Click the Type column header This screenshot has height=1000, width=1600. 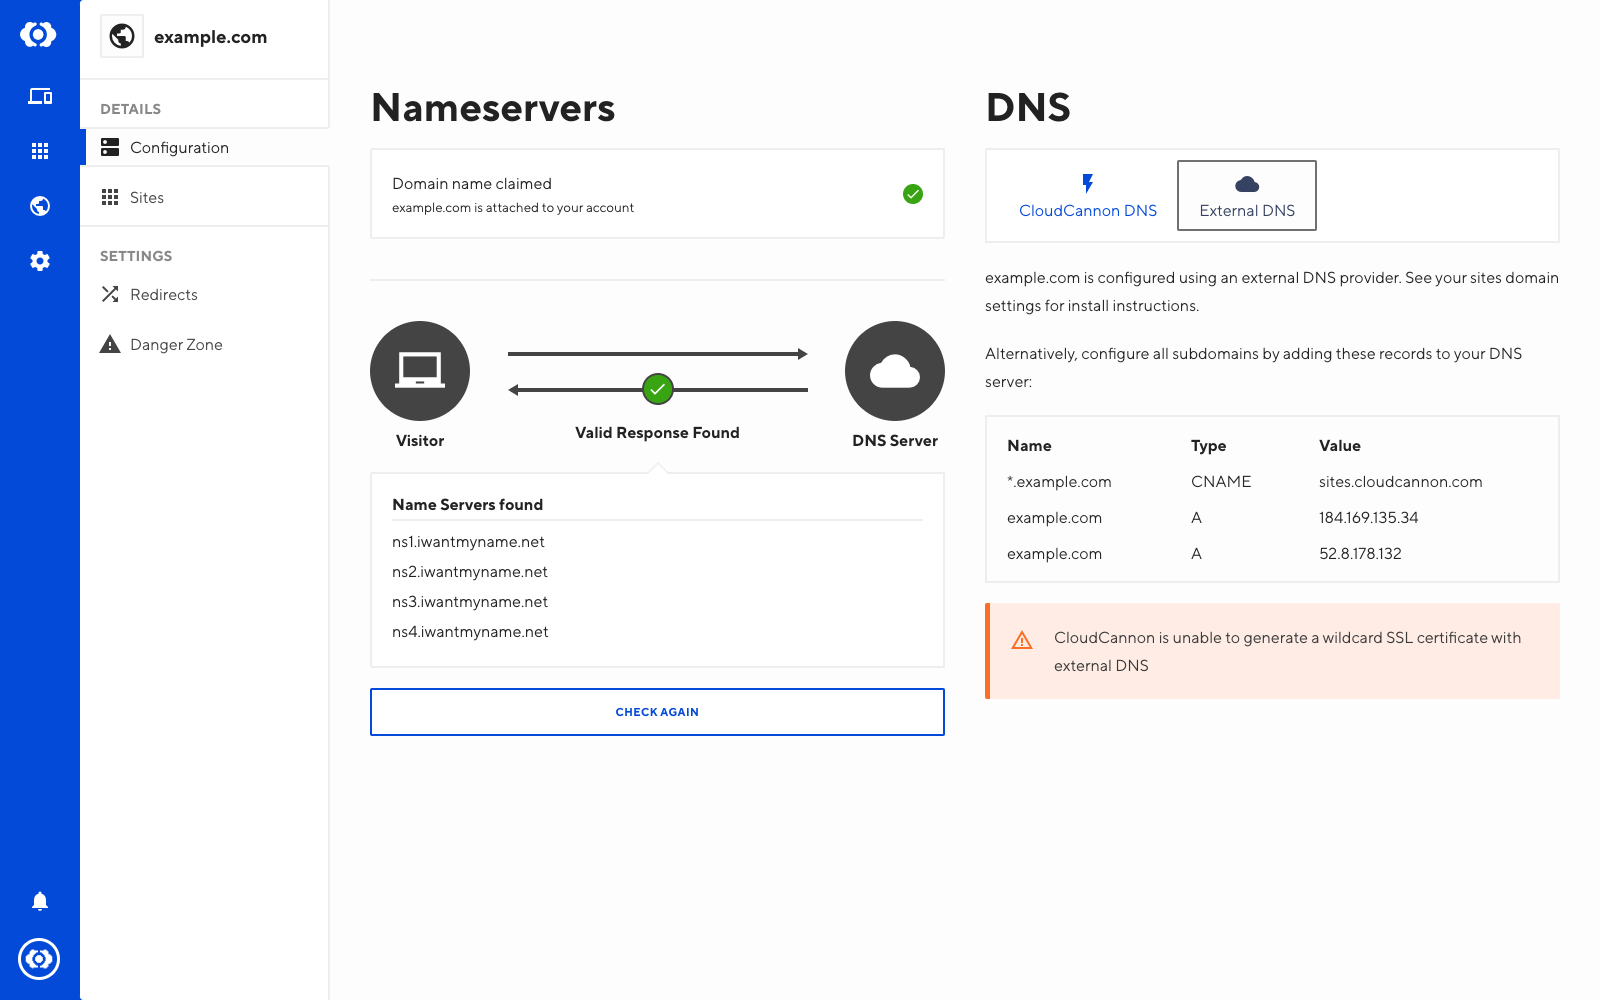[x=1208, y=445]
